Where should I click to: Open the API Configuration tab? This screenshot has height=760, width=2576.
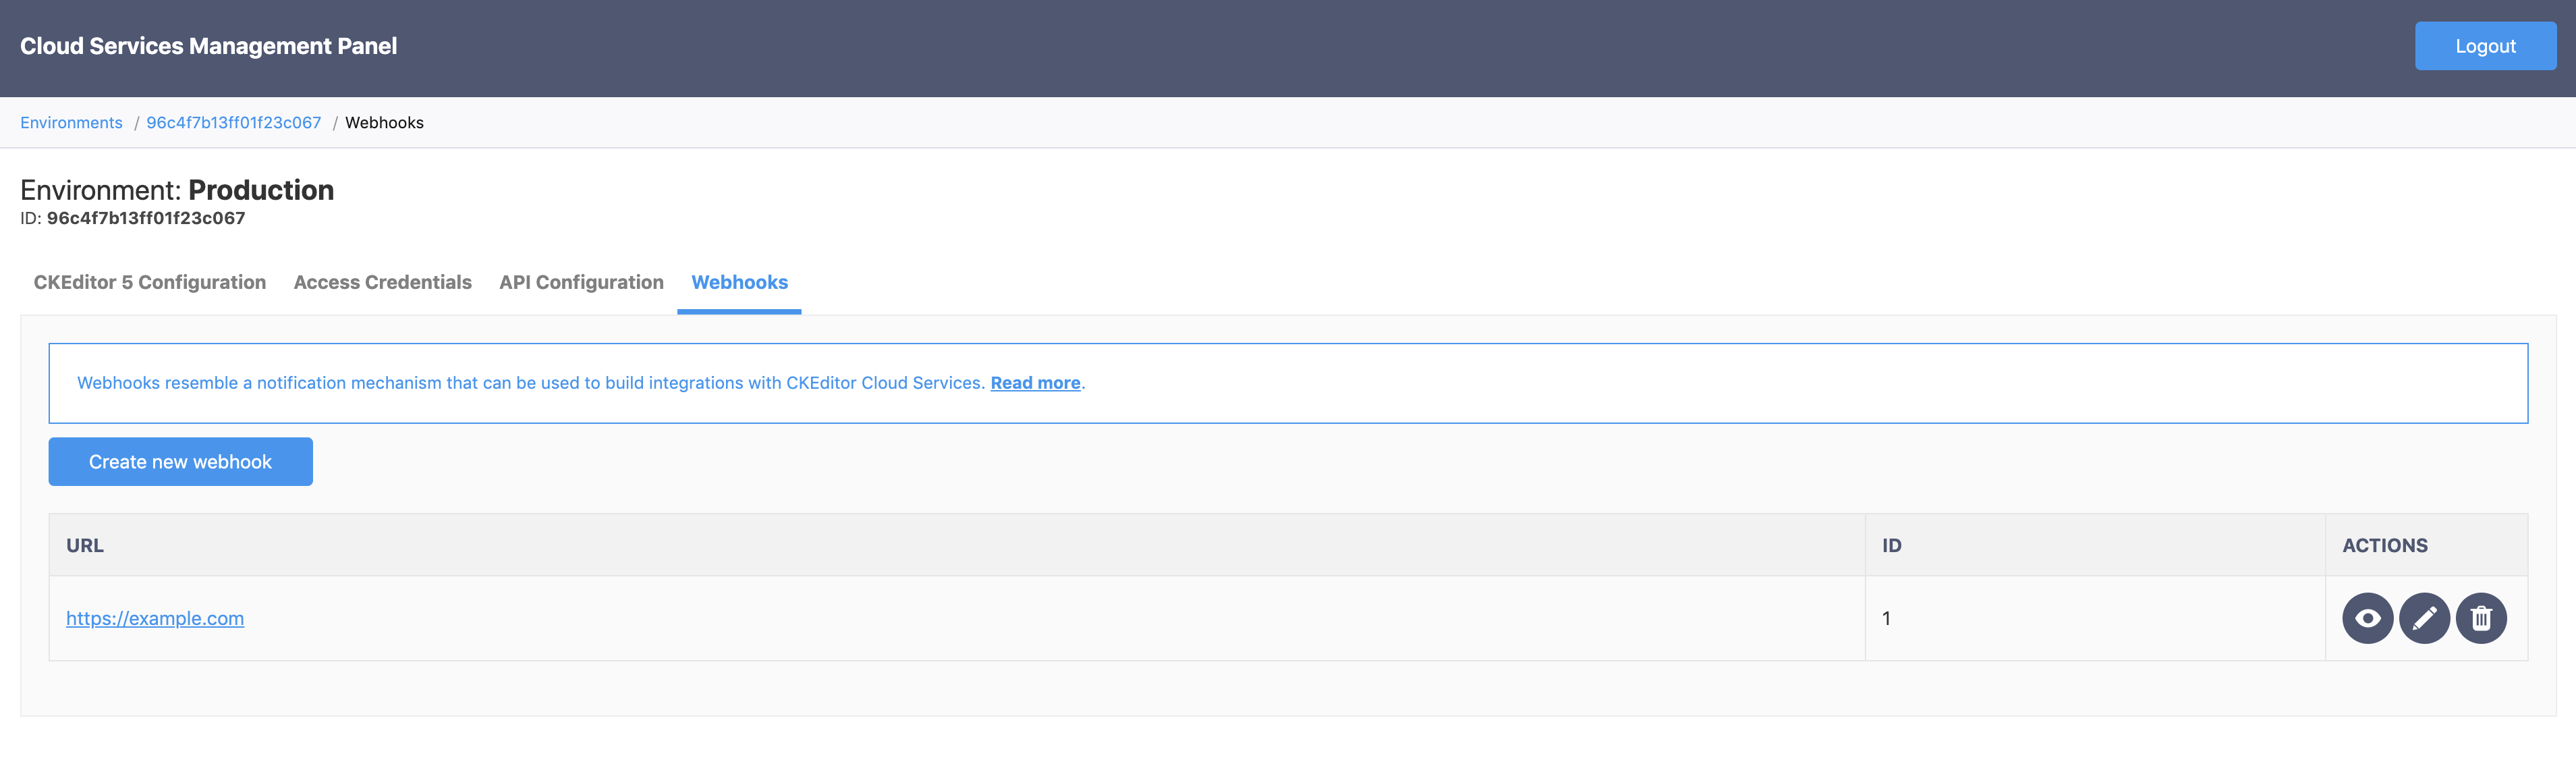[x=581, y=282]
